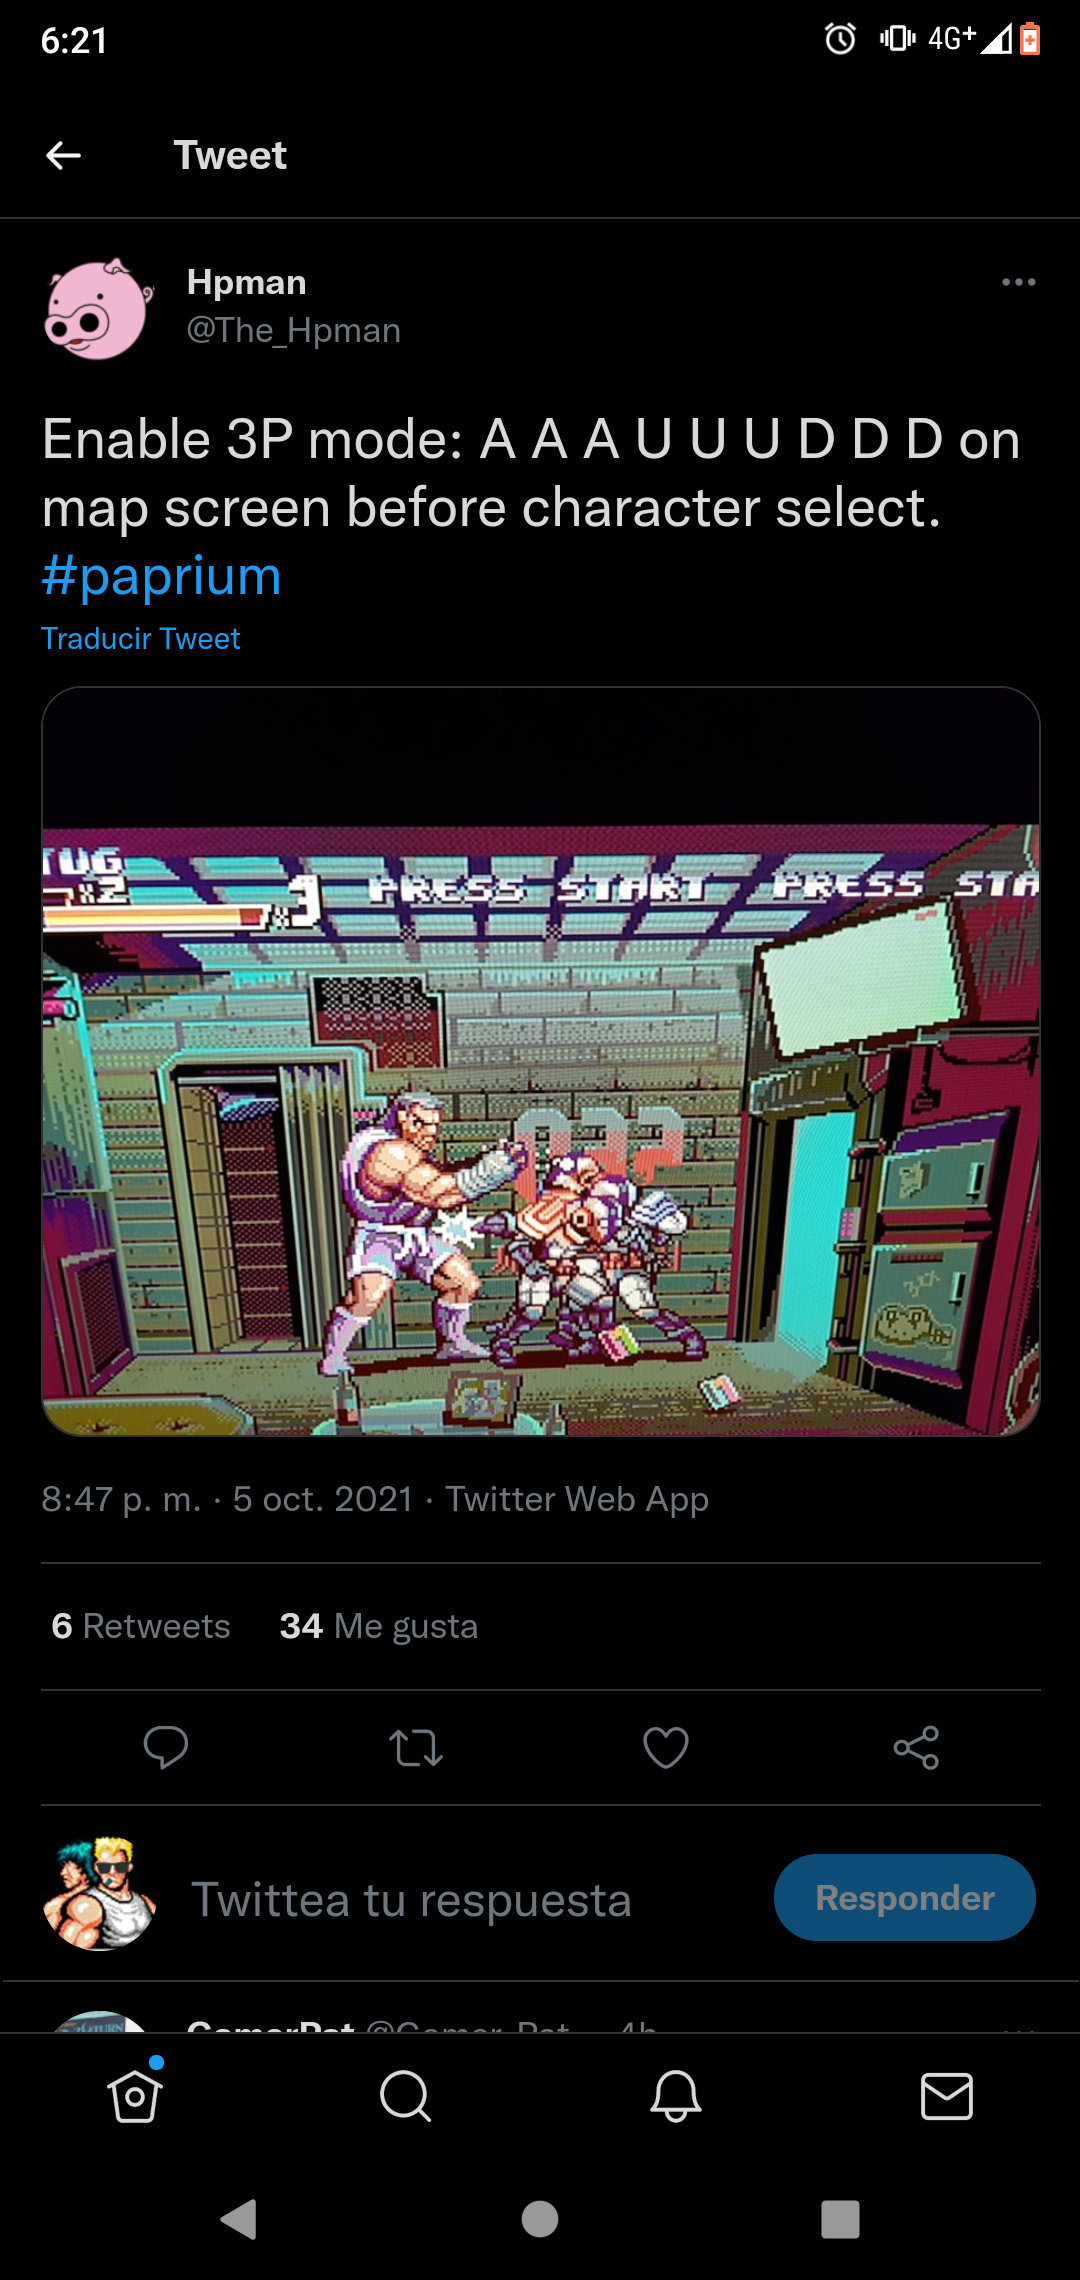The height and width of the screenshot is (2280, 1080).
Task: Tap the back arrow icon
Action: pyautogui.click(x=64, y=155)
